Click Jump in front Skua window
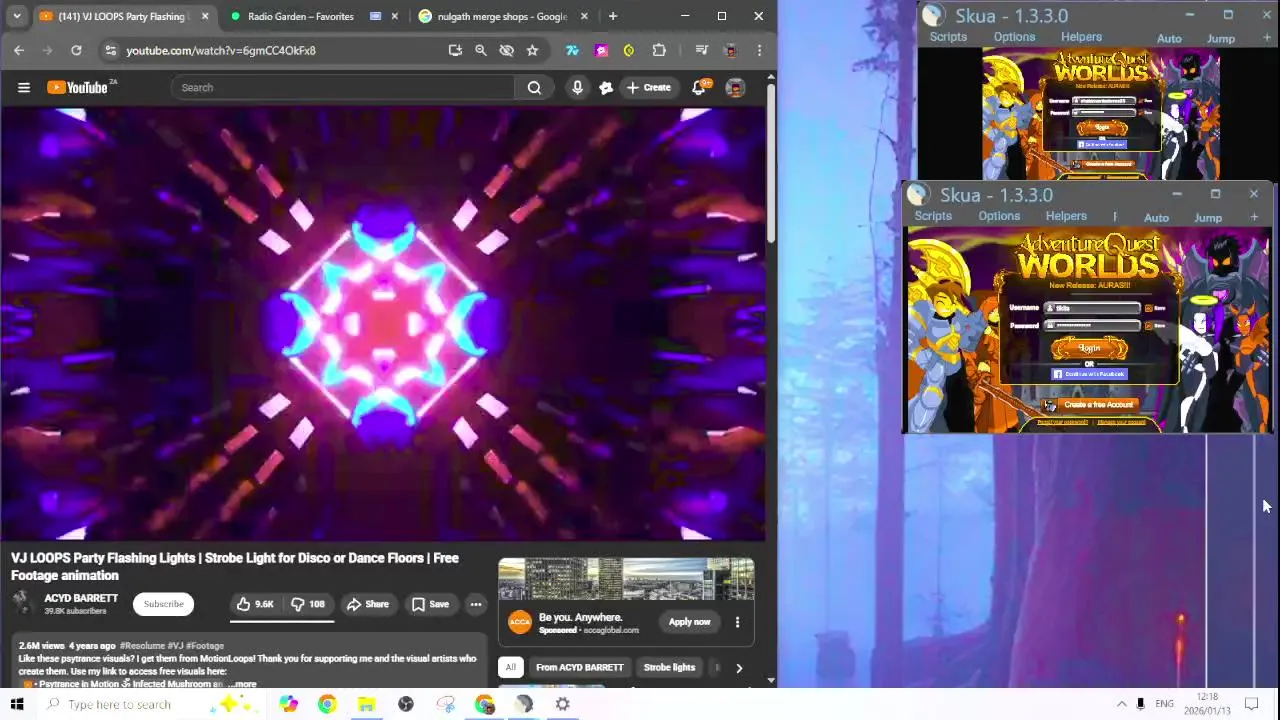This screenshot has height=720, width=1280. click(1208, 217)
